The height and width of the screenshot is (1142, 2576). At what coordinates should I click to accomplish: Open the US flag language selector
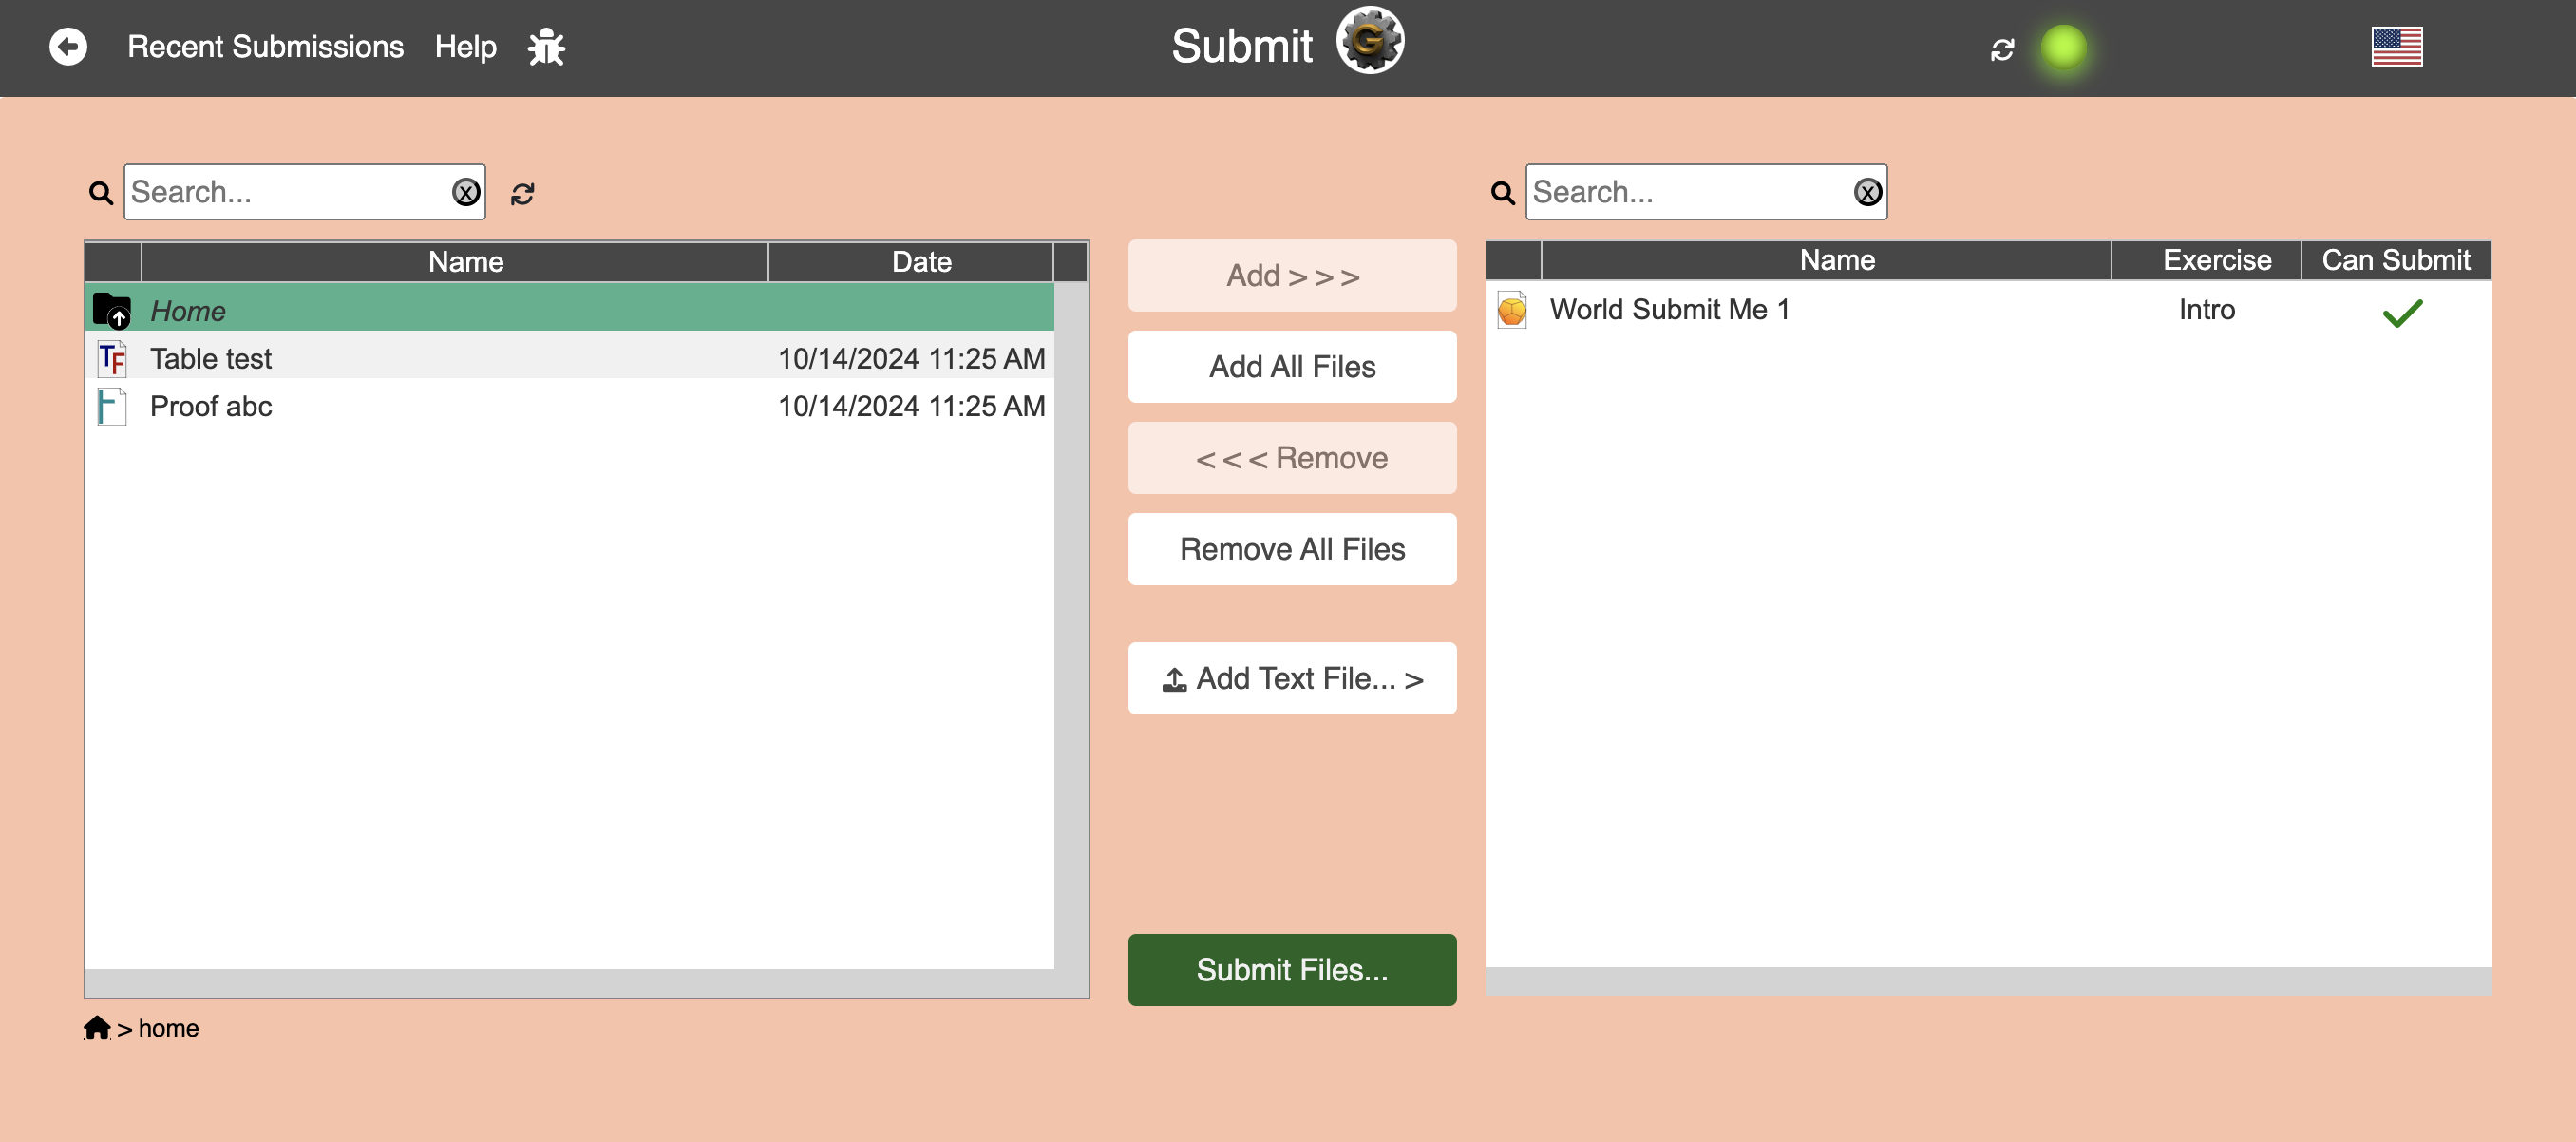coord(2396,47)
